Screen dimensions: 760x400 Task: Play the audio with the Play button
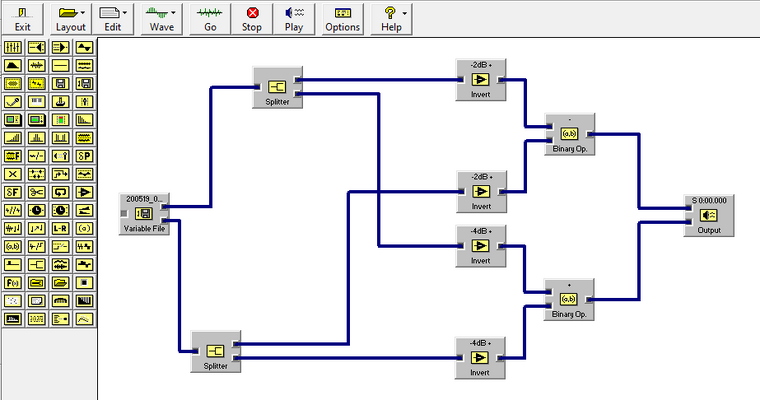pos(294,19)
